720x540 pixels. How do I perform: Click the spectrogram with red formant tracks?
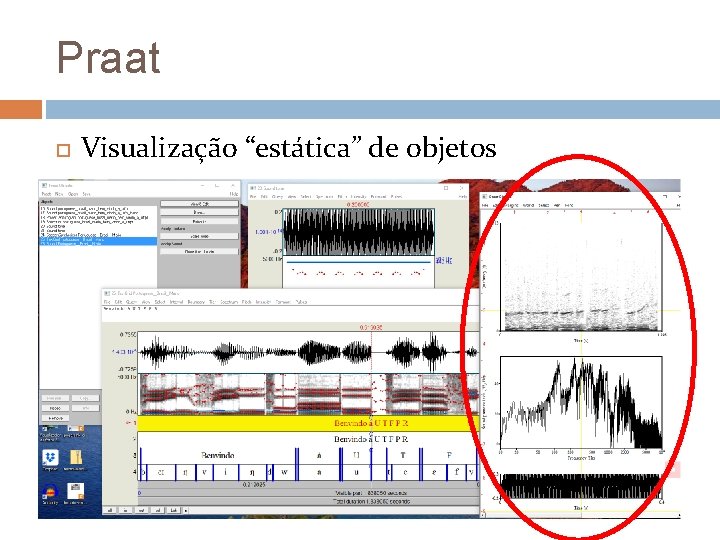click(308, 394)
